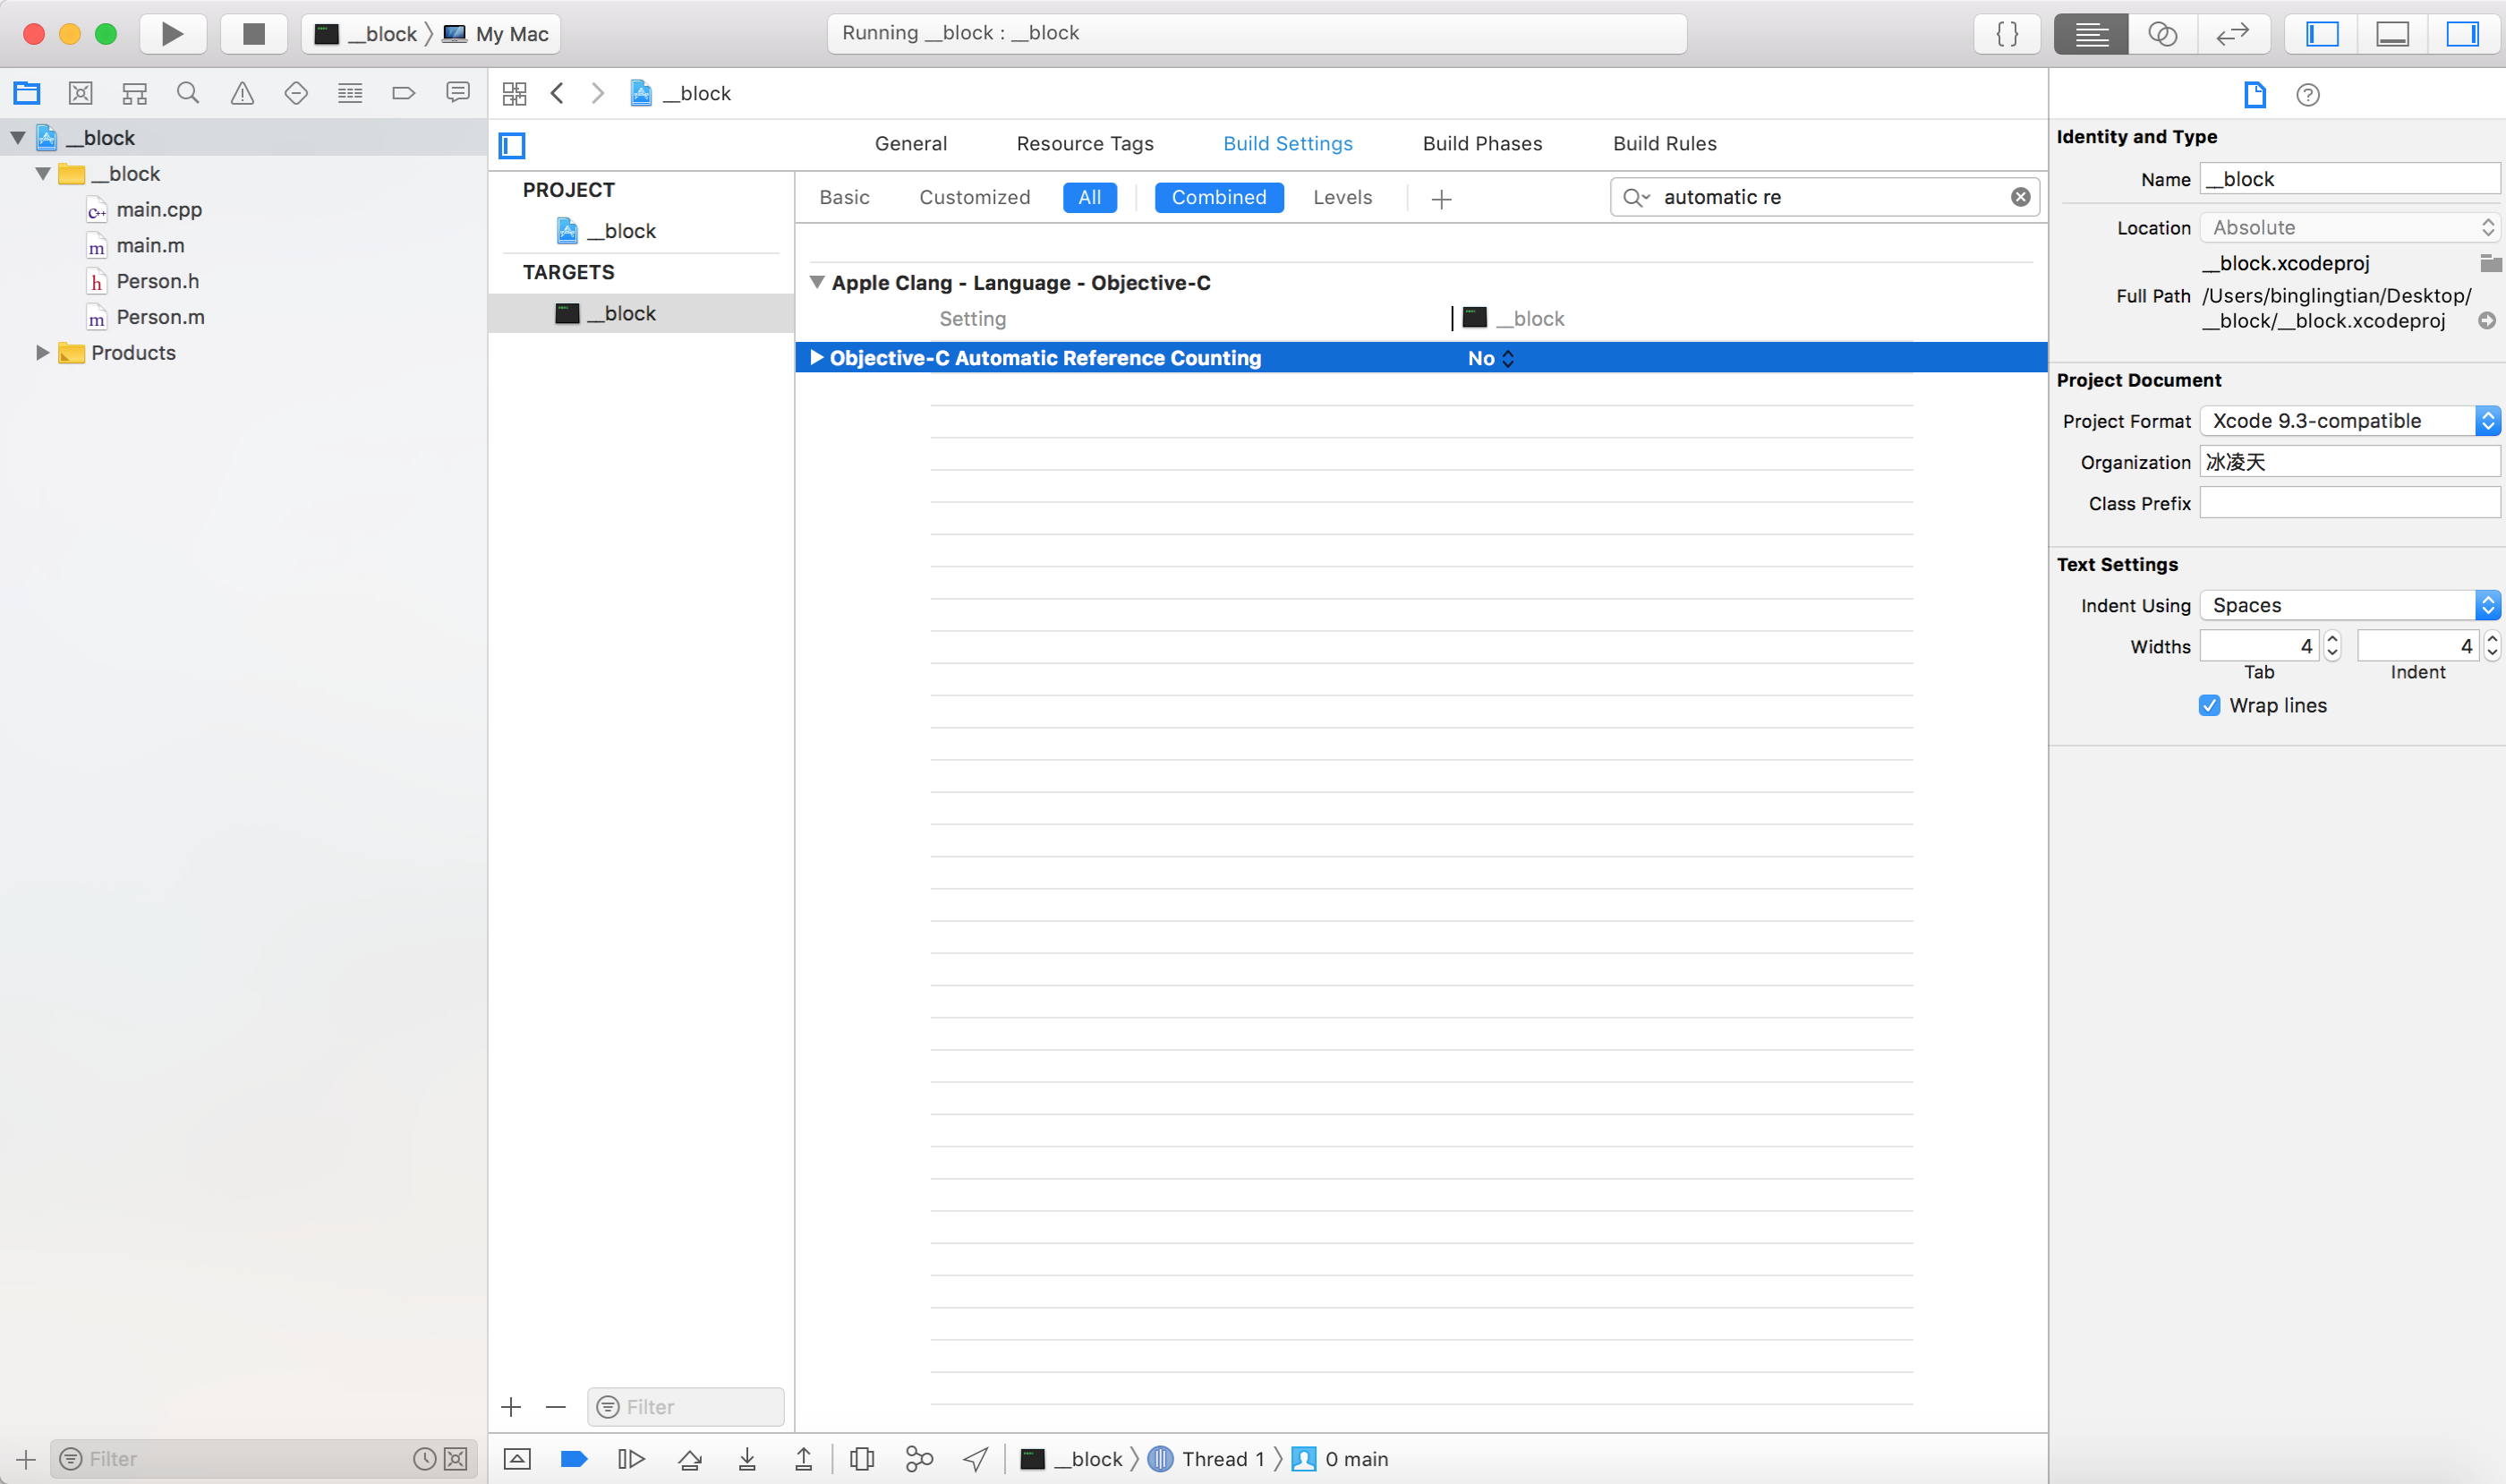Image resolution: width=2506 pixels, height=1484 pixels.
Task: Collapse Apple Clang Objective-C section
Action: [x=817, y=283]
